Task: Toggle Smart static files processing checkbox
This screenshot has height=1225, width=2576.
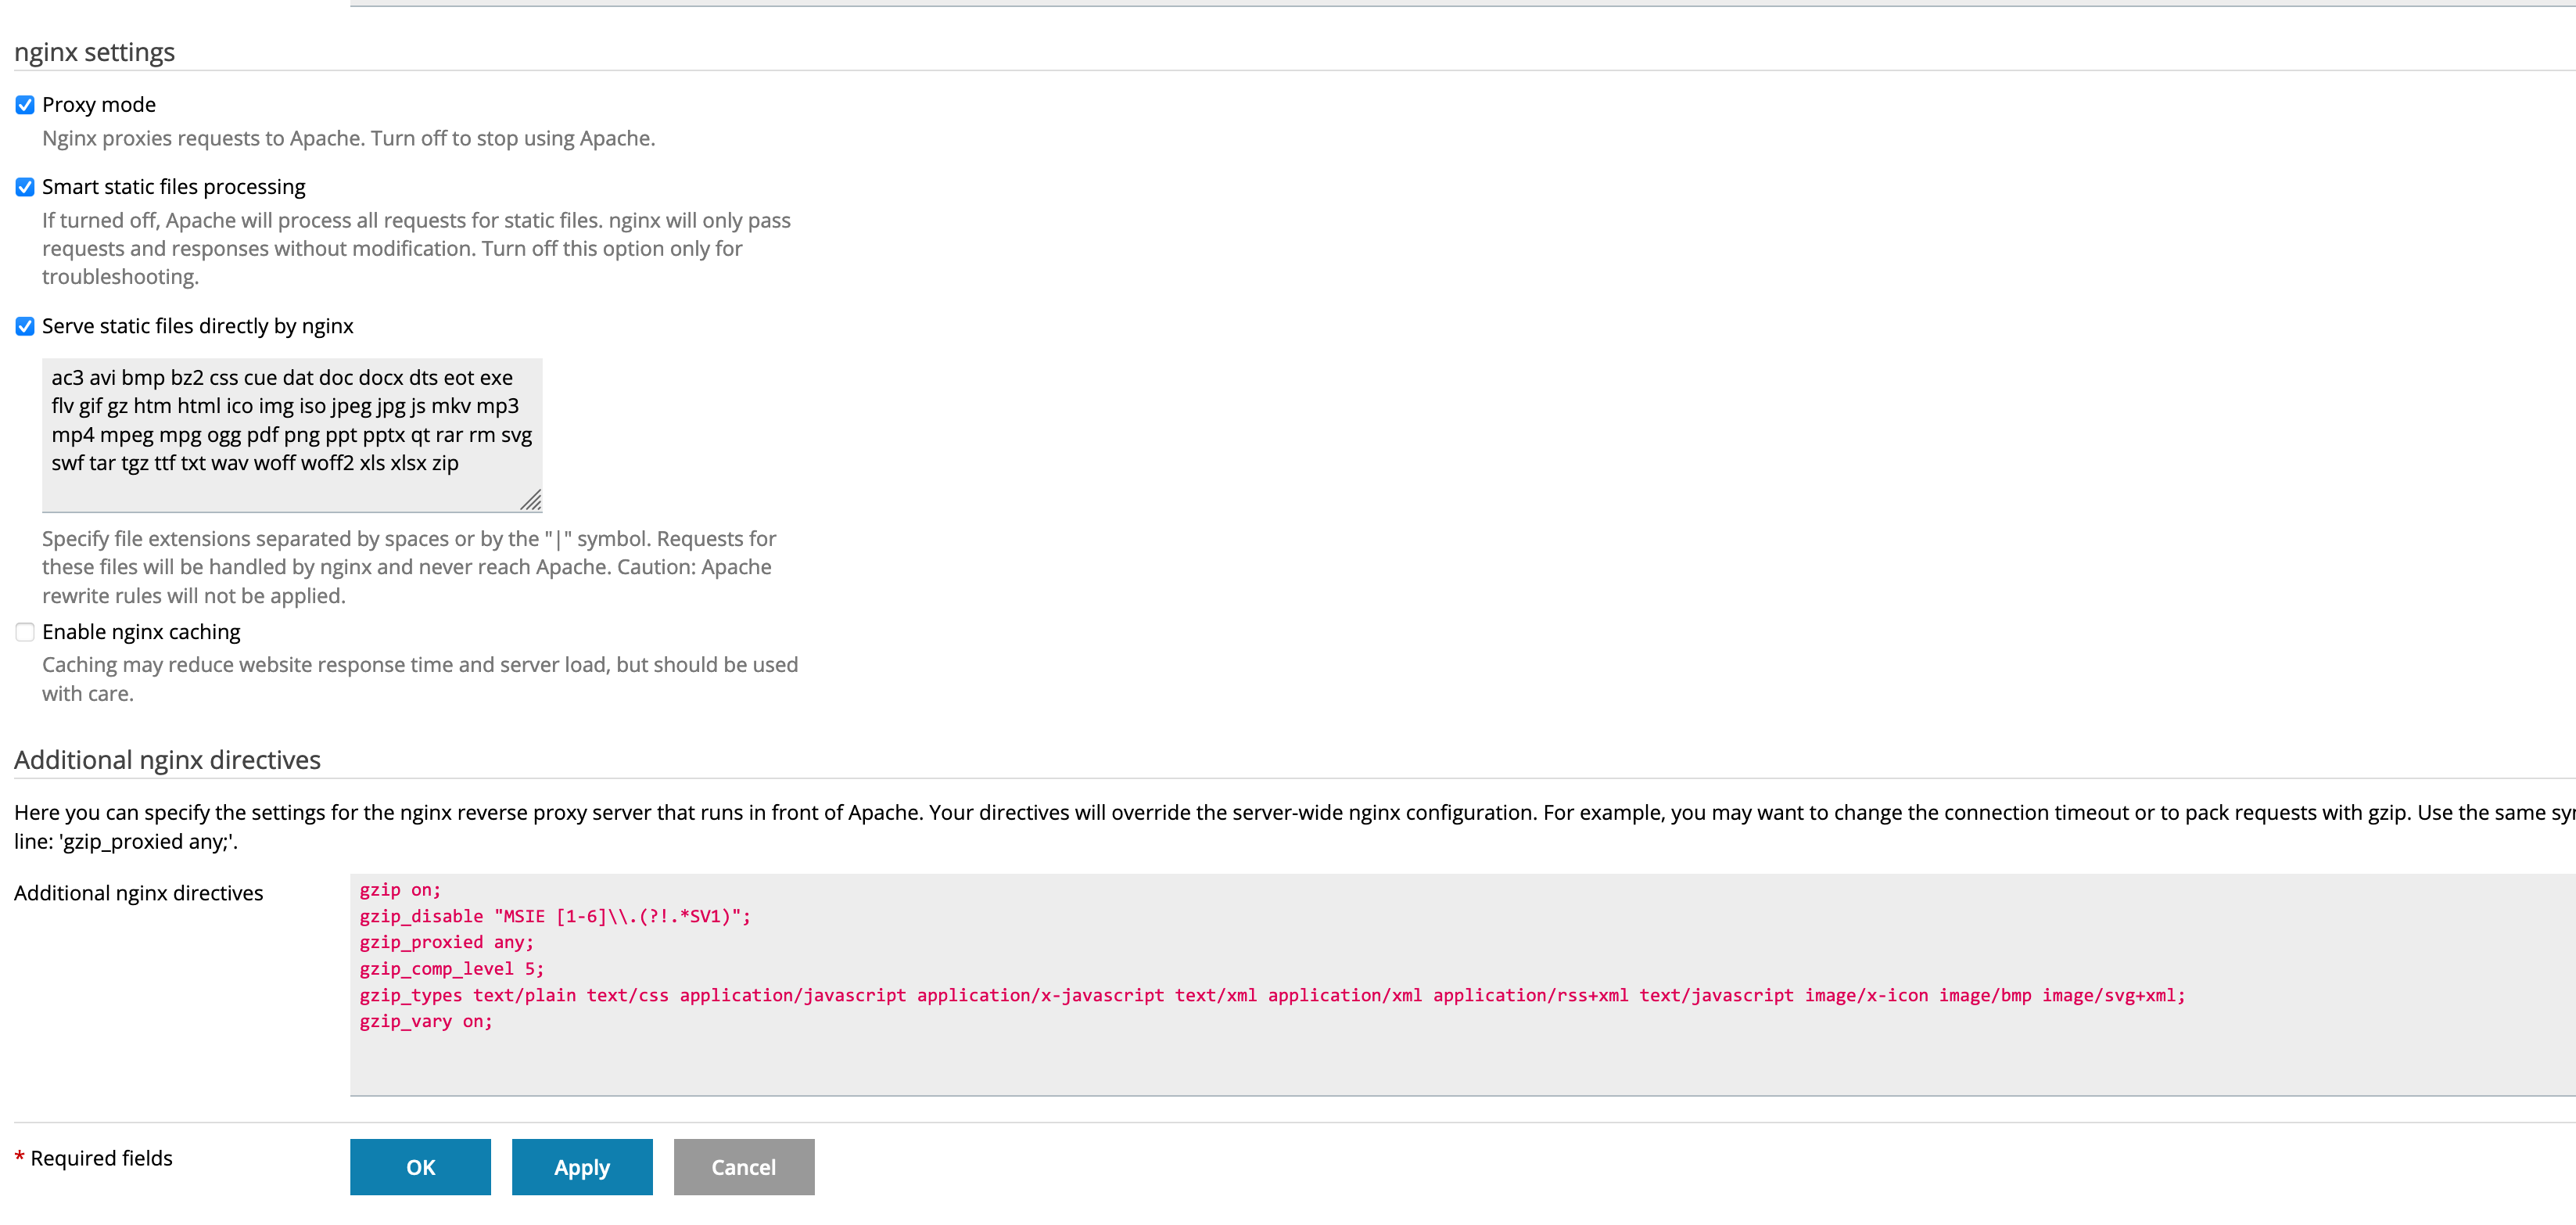Action: point(25,187)
